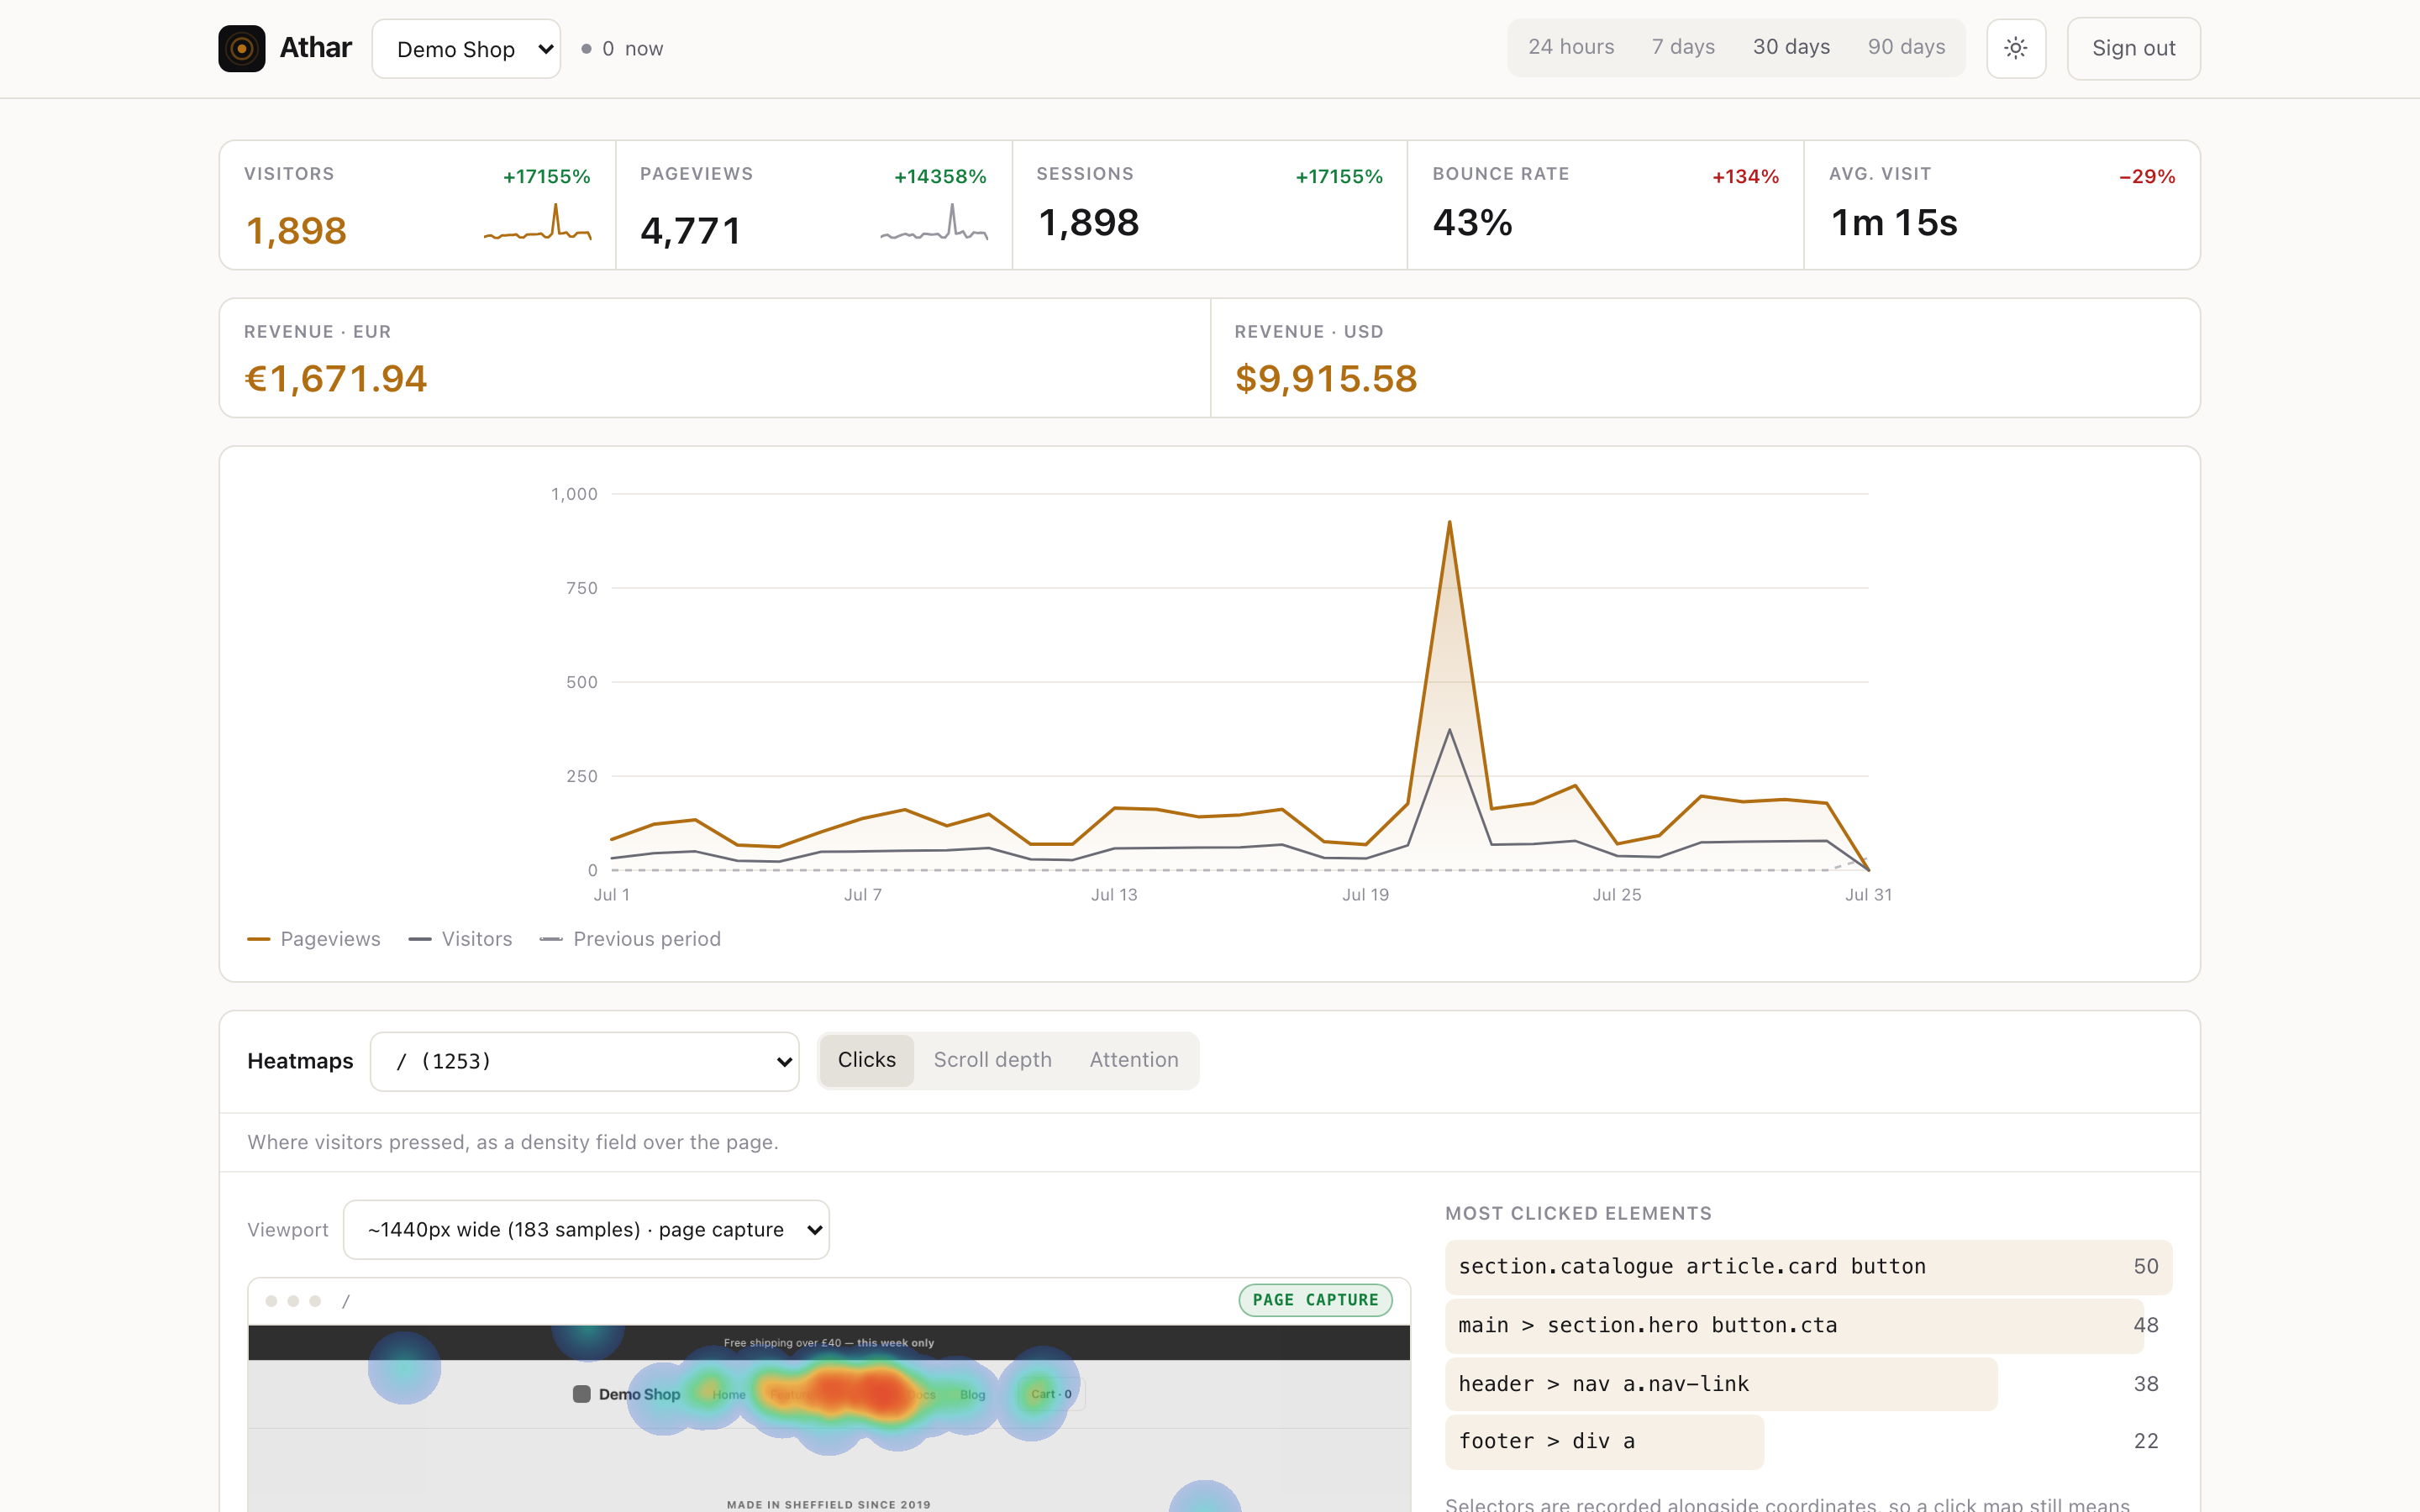Open the Demo Shop site selector
Viewport: 2420px width, 1512px height.
pyautogui.click(x=466, y=49)
